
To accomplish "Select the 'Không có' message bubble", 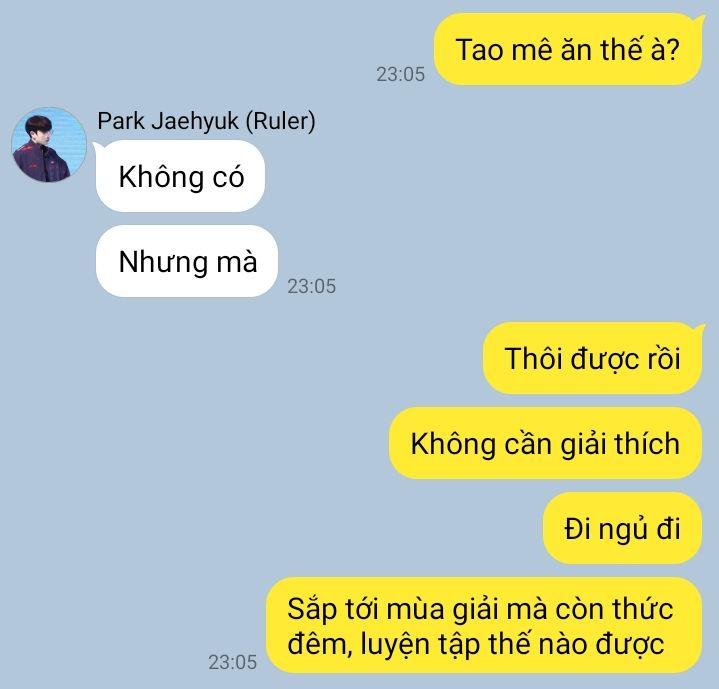I will click(x=180, y=176).
